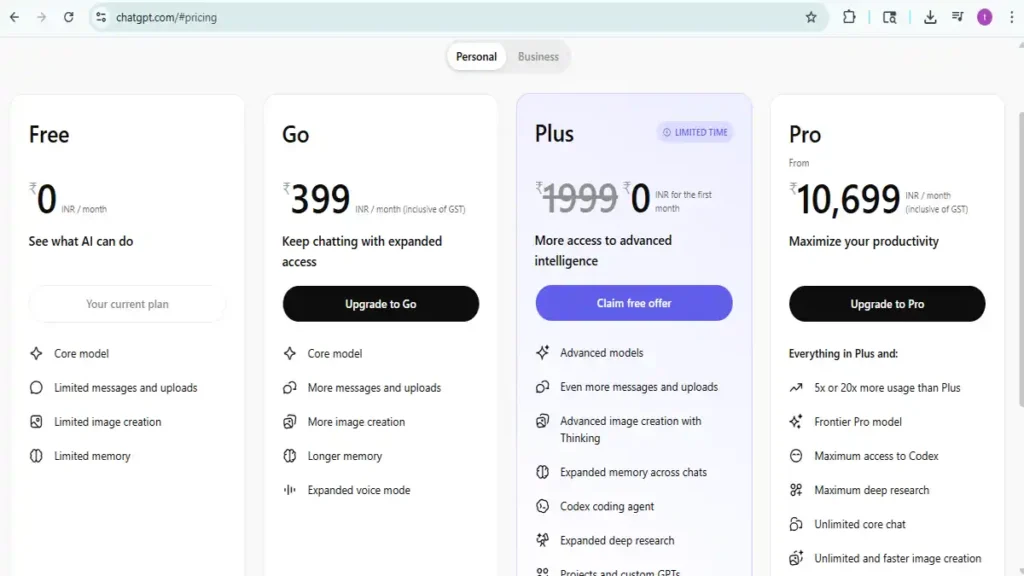The width and height of the screenshot is (1024, 576).
Task: Click the Advanced models icon in Plus column
Action: point(542,353)
